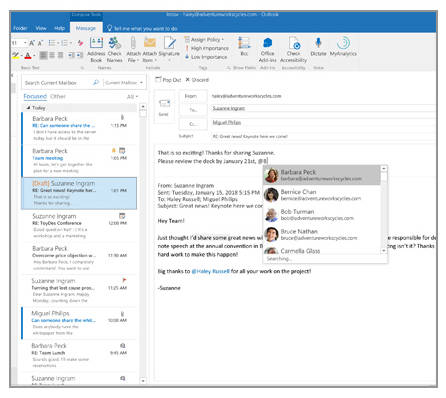Switch to the Message tab

pos(86,28)
